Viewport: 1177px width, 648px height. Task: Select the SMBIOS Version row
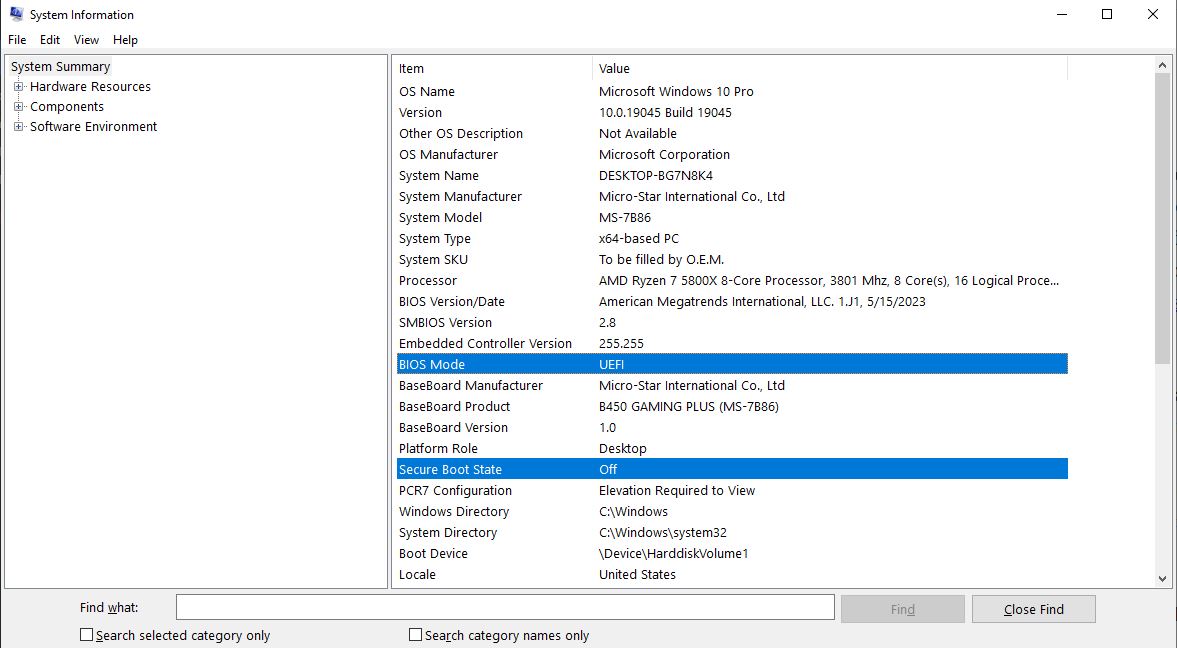pos(732,323)
